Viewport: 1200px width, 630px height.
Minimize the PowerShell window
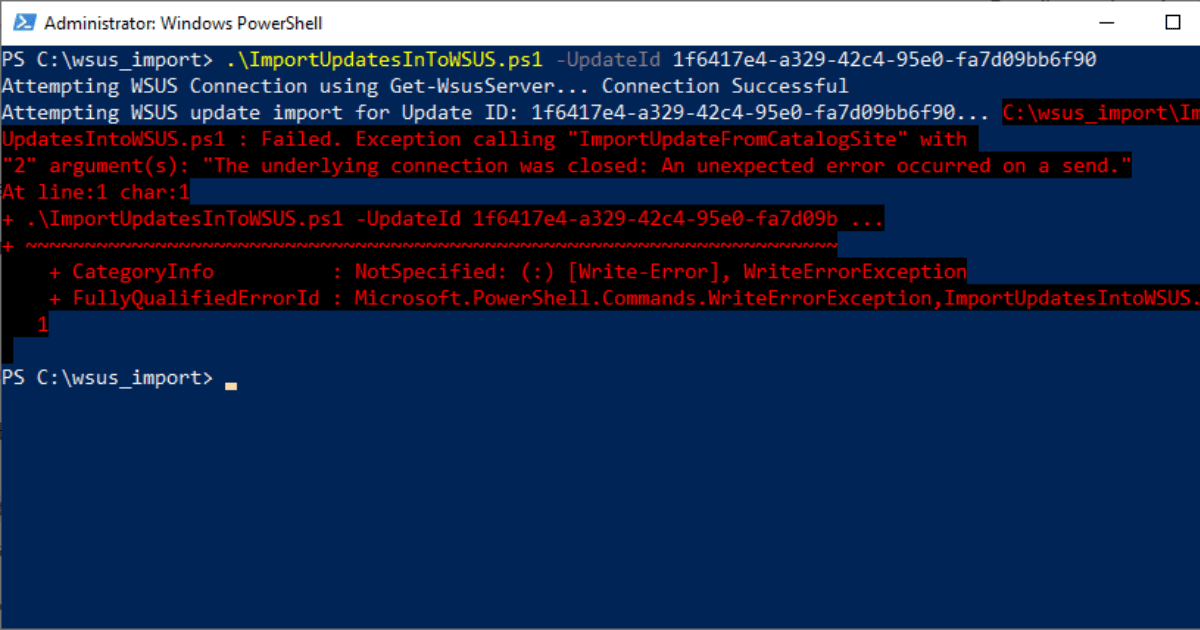pos(1104,22)
